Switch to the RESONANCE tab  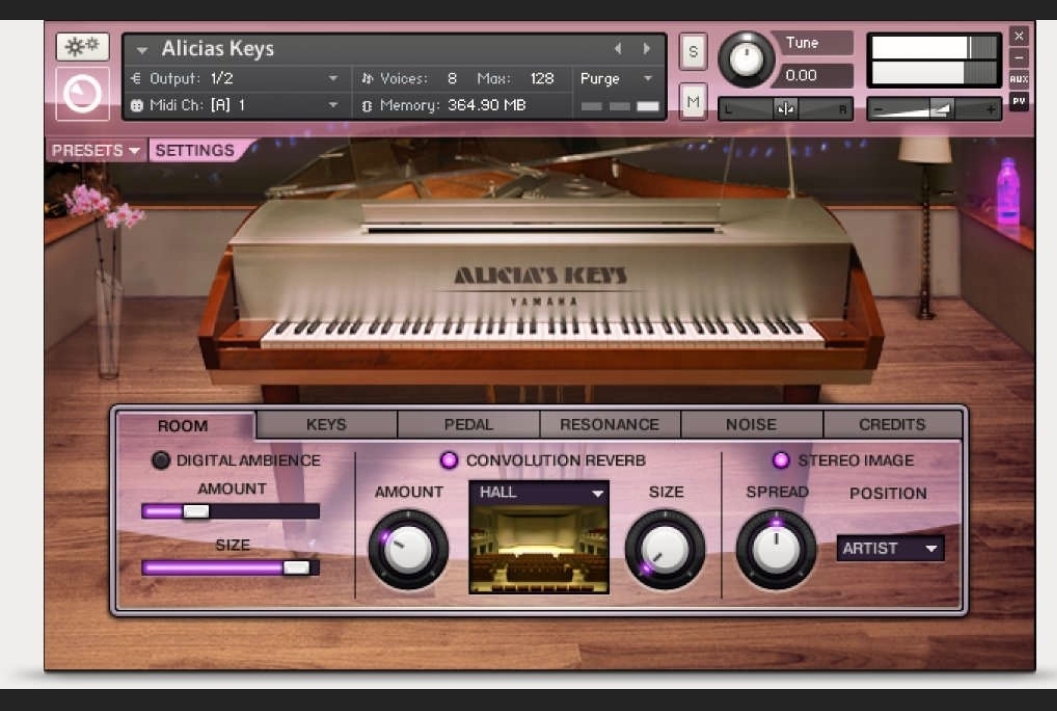tap(609, 425)
